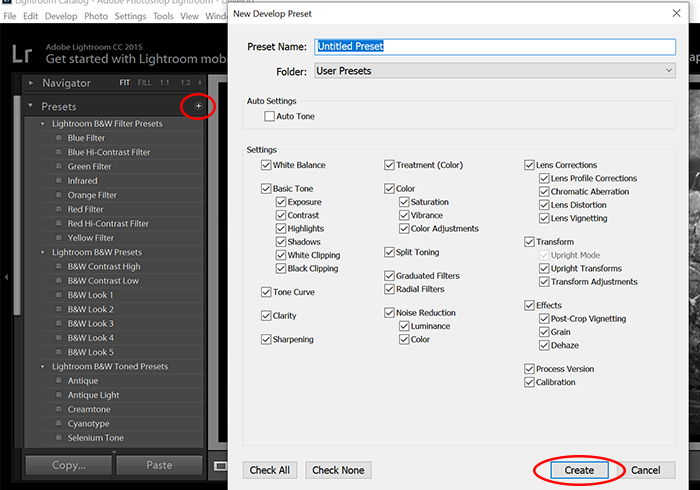Click the Check None button
Image resolution: width=700 pixels, height=490 pixels.
point(338,470)
